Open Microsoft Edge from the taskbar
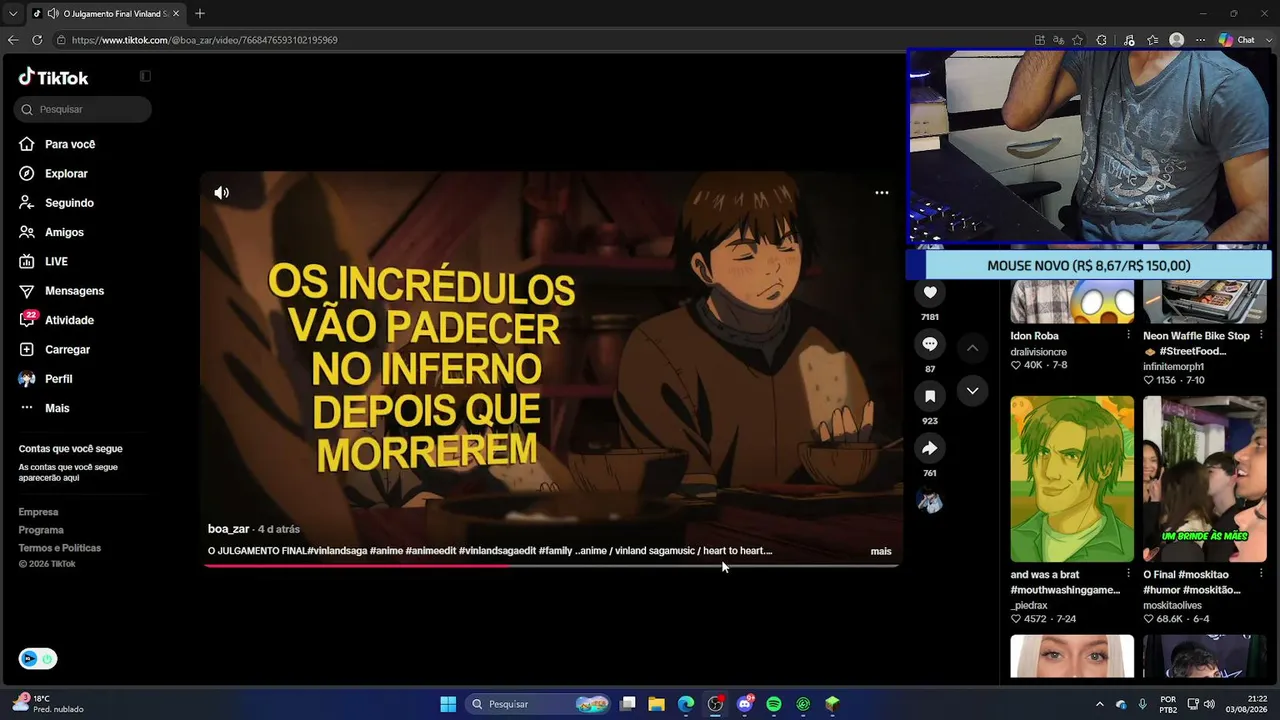The height and width of the screenshot is (720, 1280). click(686, 704)
